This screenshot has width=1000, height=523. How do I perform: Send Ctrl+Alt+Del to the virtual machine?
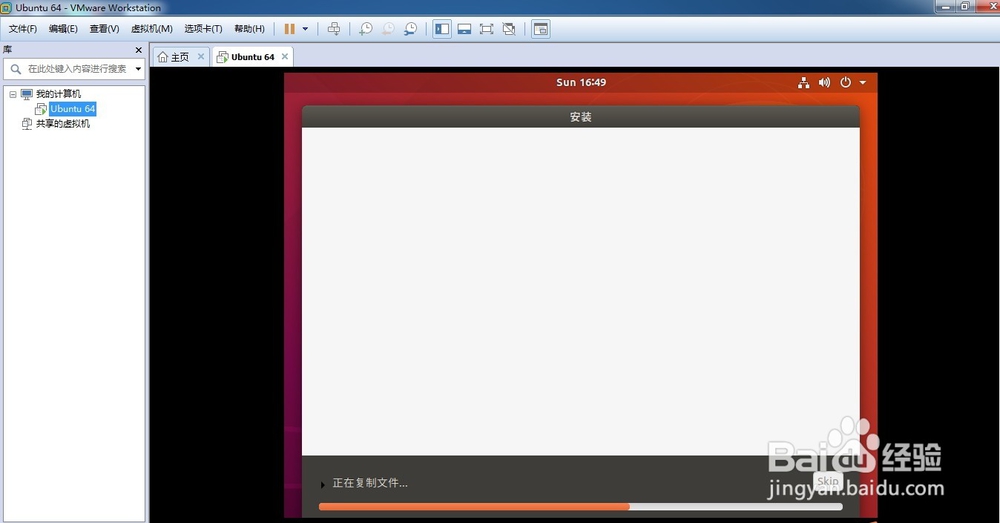(334, 29)
